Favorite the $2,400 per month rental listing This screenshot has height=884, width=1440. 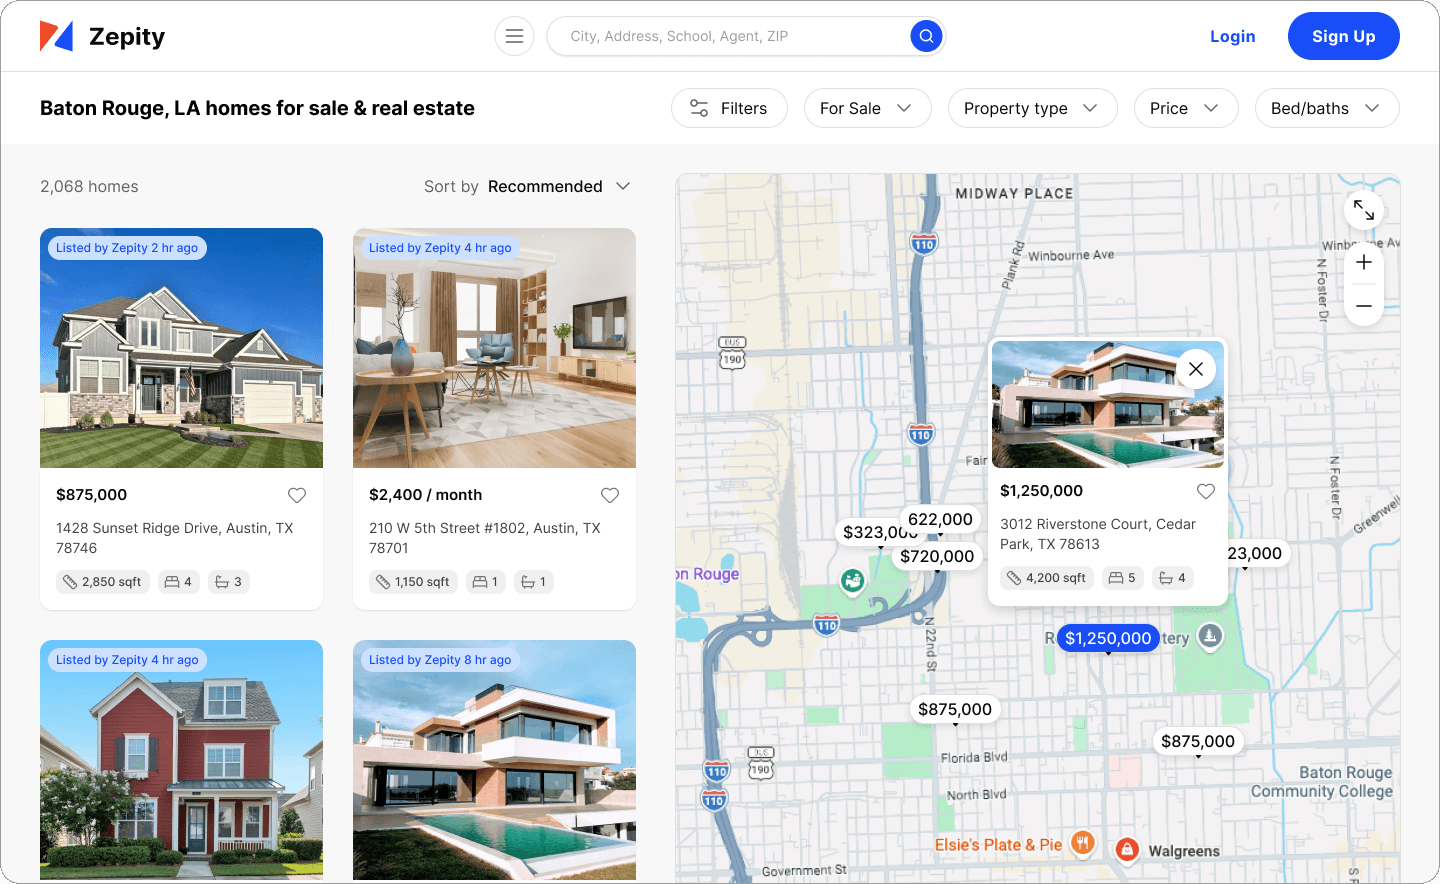coord(610,495)
